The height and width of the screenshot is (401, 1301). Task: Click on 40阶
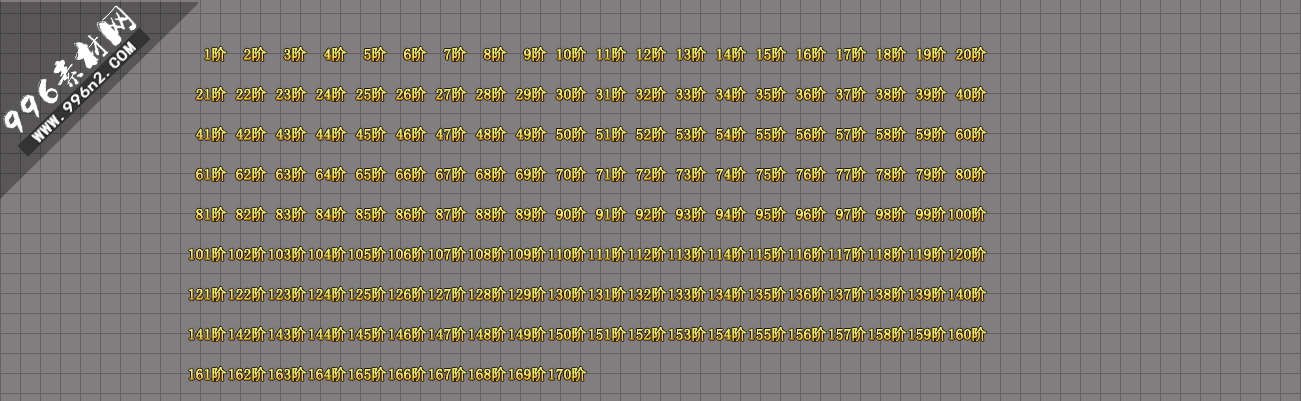pyautogui.click(x=971, y=95)
